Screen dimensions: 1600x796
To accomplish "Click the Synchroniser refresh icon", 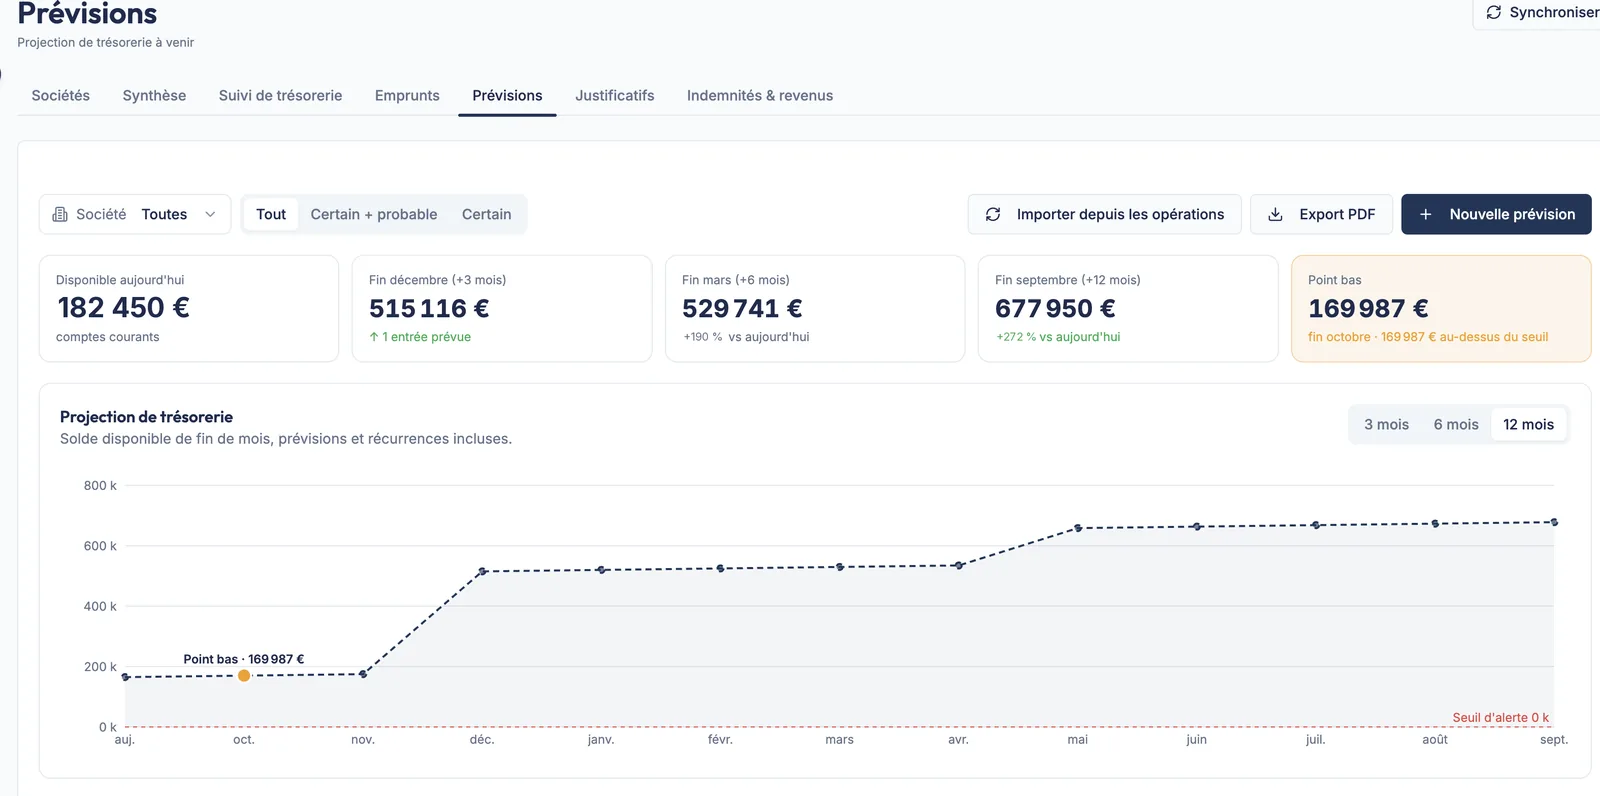I will [x=1494, y=13].
